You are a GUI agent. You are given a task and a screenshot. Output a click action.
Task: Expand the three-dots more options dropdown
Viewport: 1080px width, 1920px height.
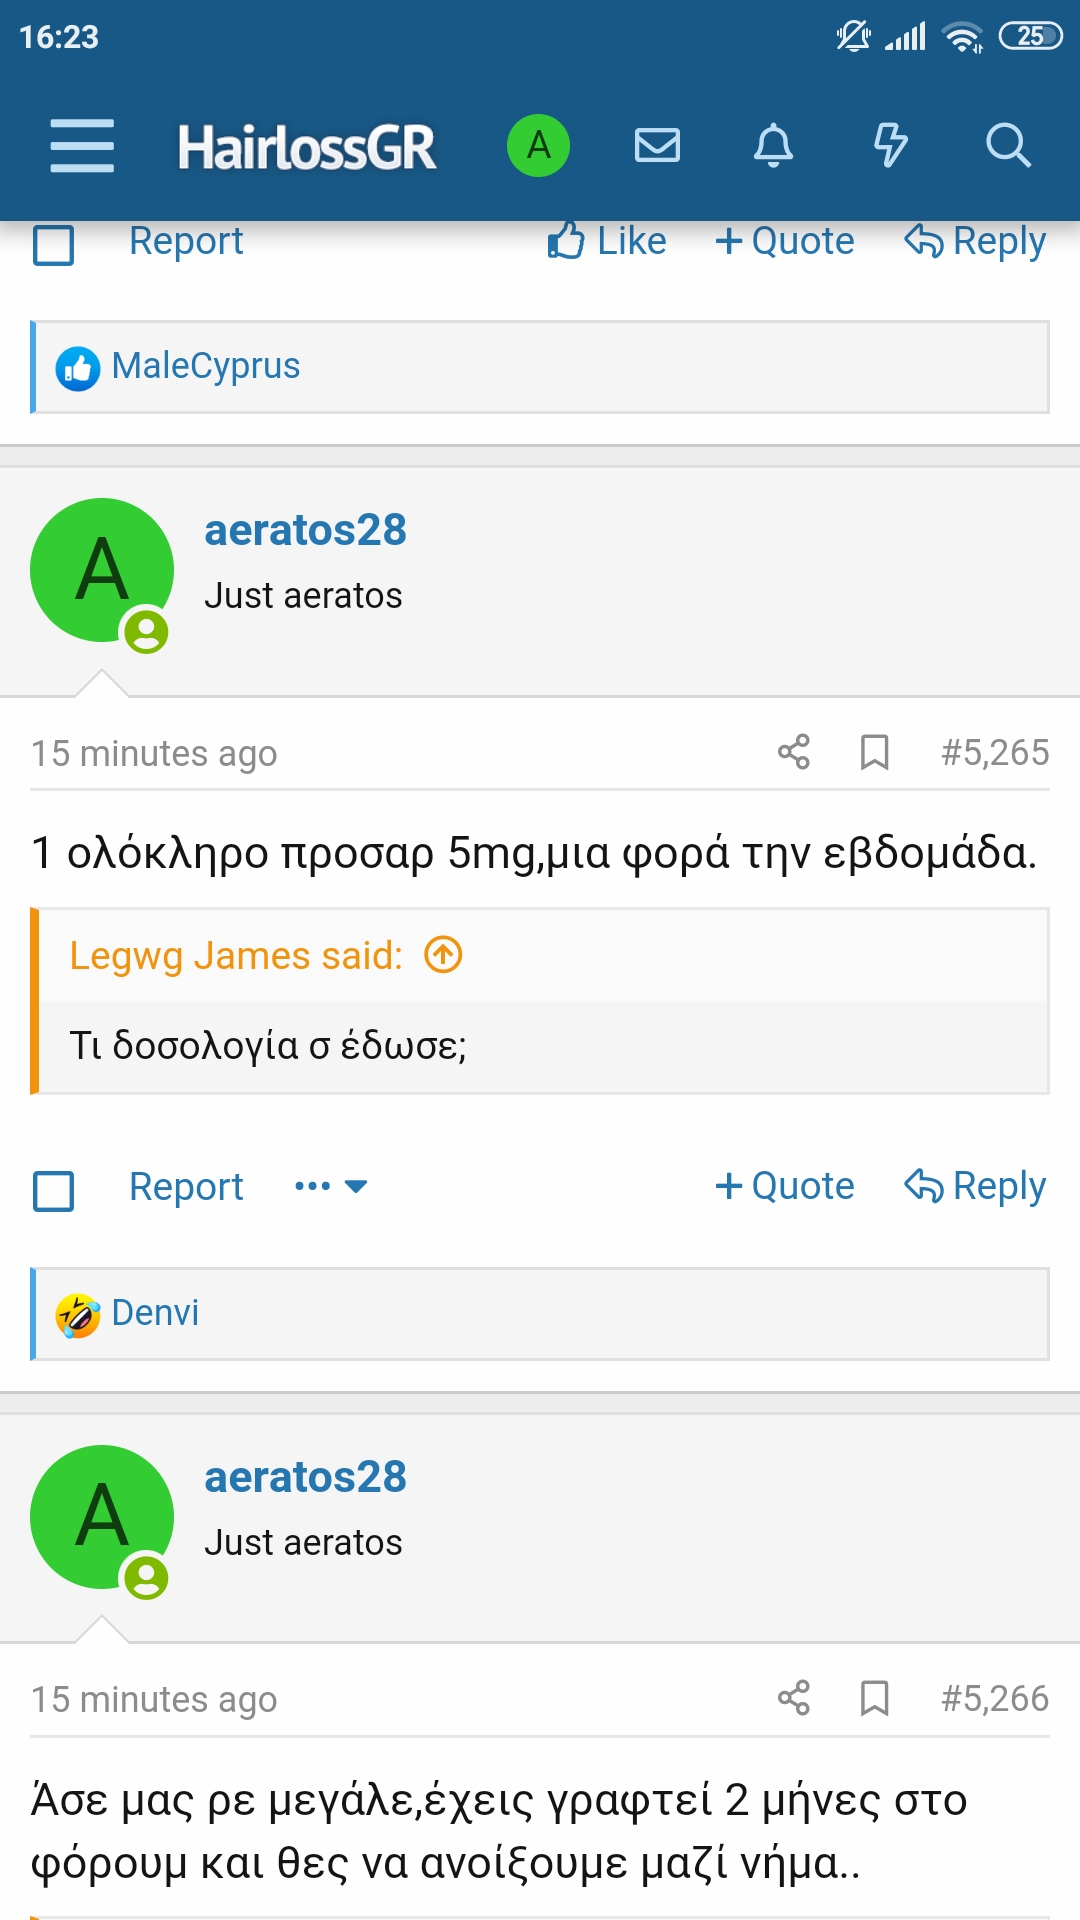coord(331,1187)
